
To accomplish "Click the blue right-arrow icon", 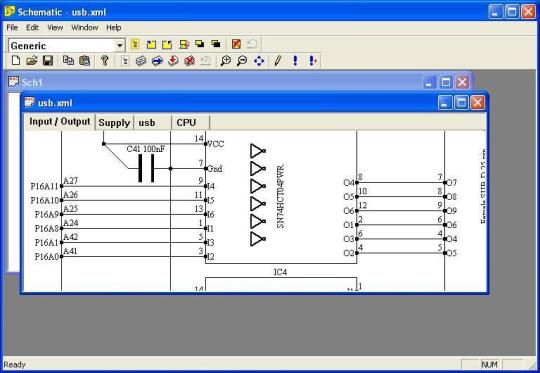I will (x=157, y=61).
